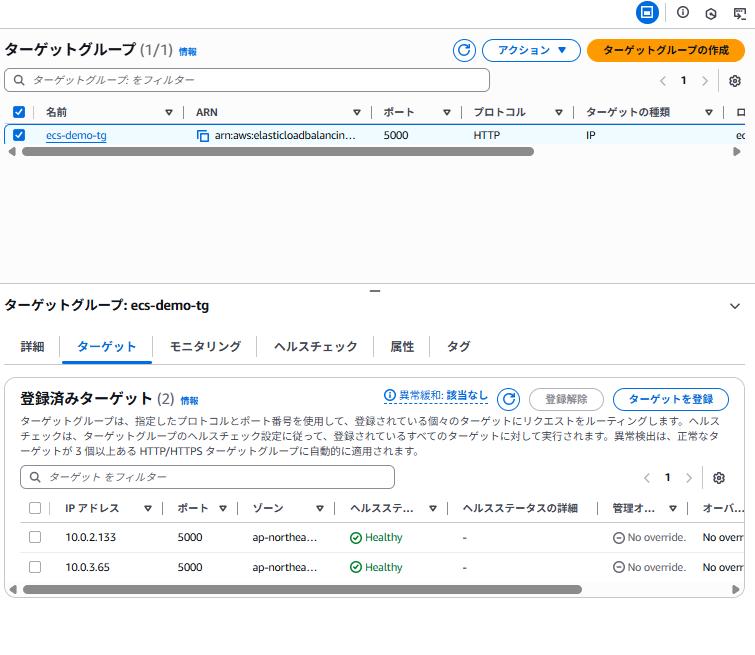Click search icon in target group filter

click(19, 80)
